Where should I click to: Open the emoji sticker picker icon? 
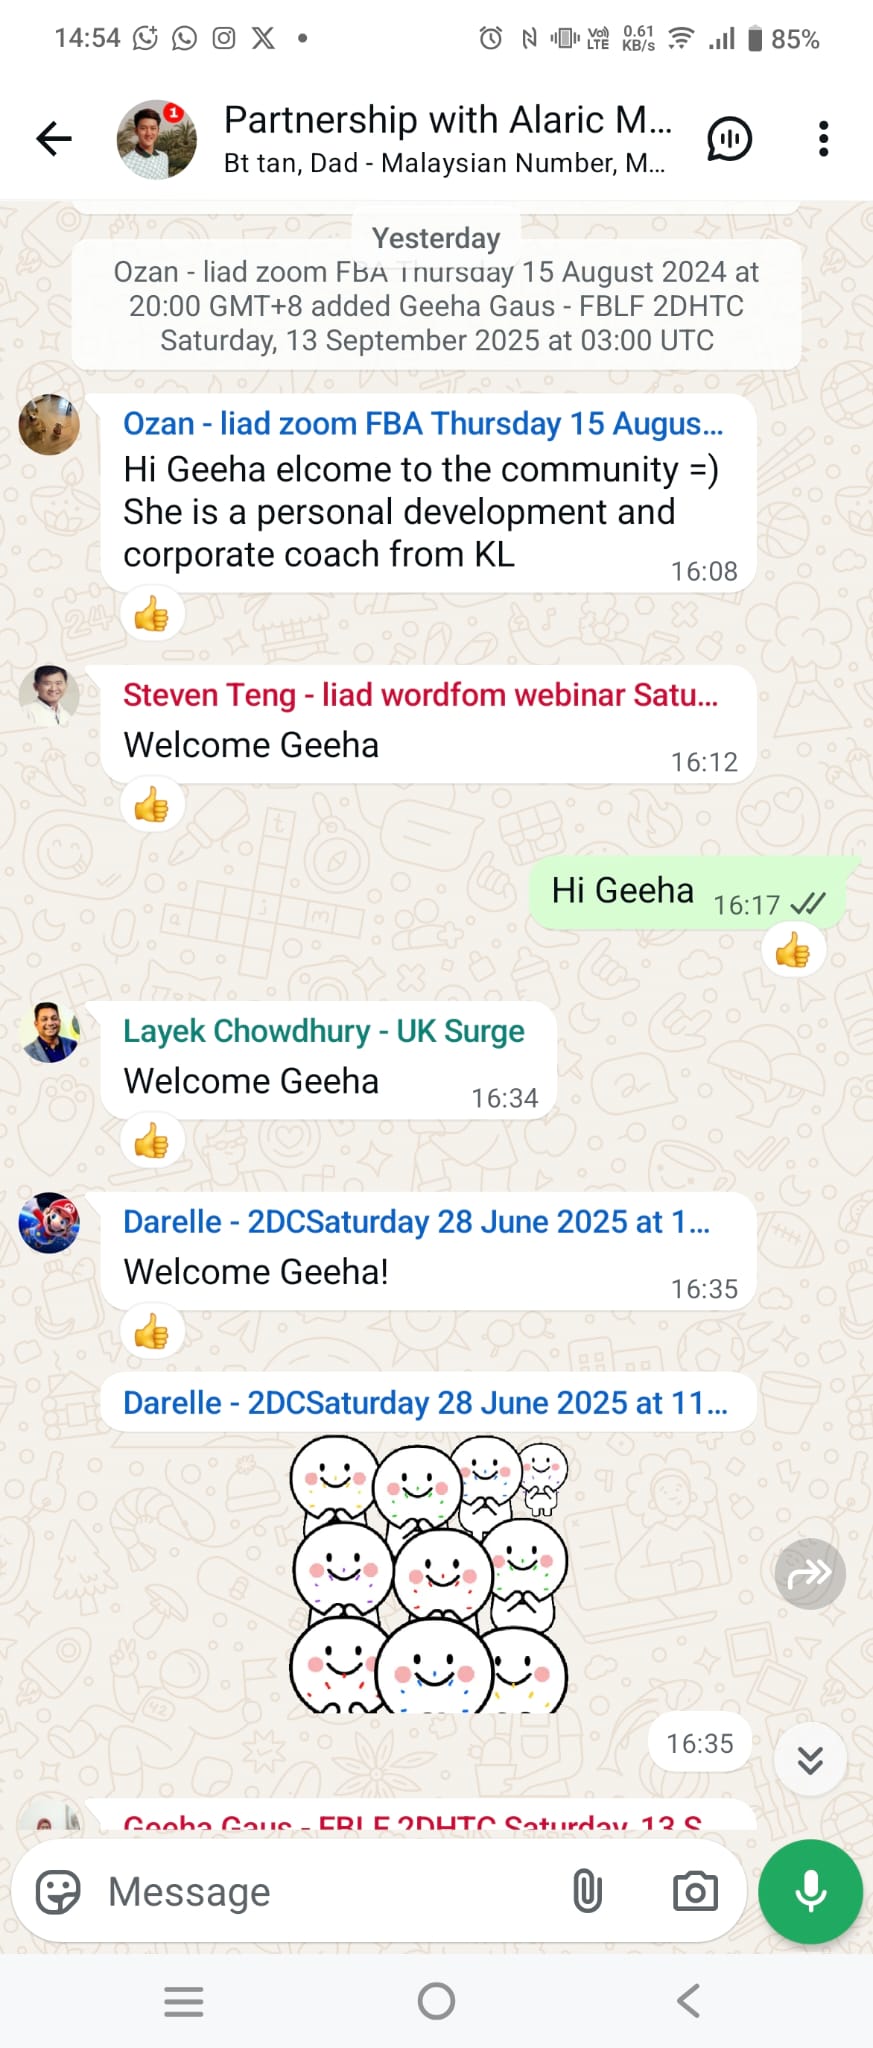pos(58,1892)
